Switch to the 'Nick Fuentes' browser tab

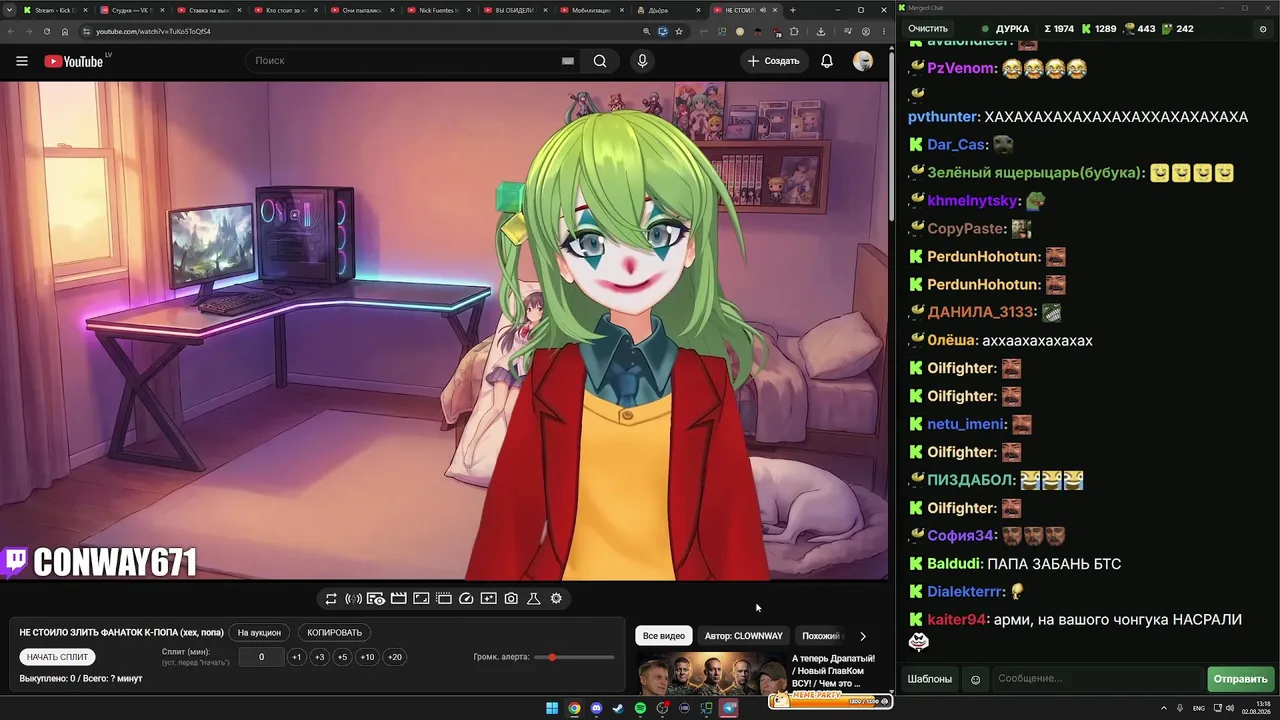pyautogui.click(x=440, y=10)
